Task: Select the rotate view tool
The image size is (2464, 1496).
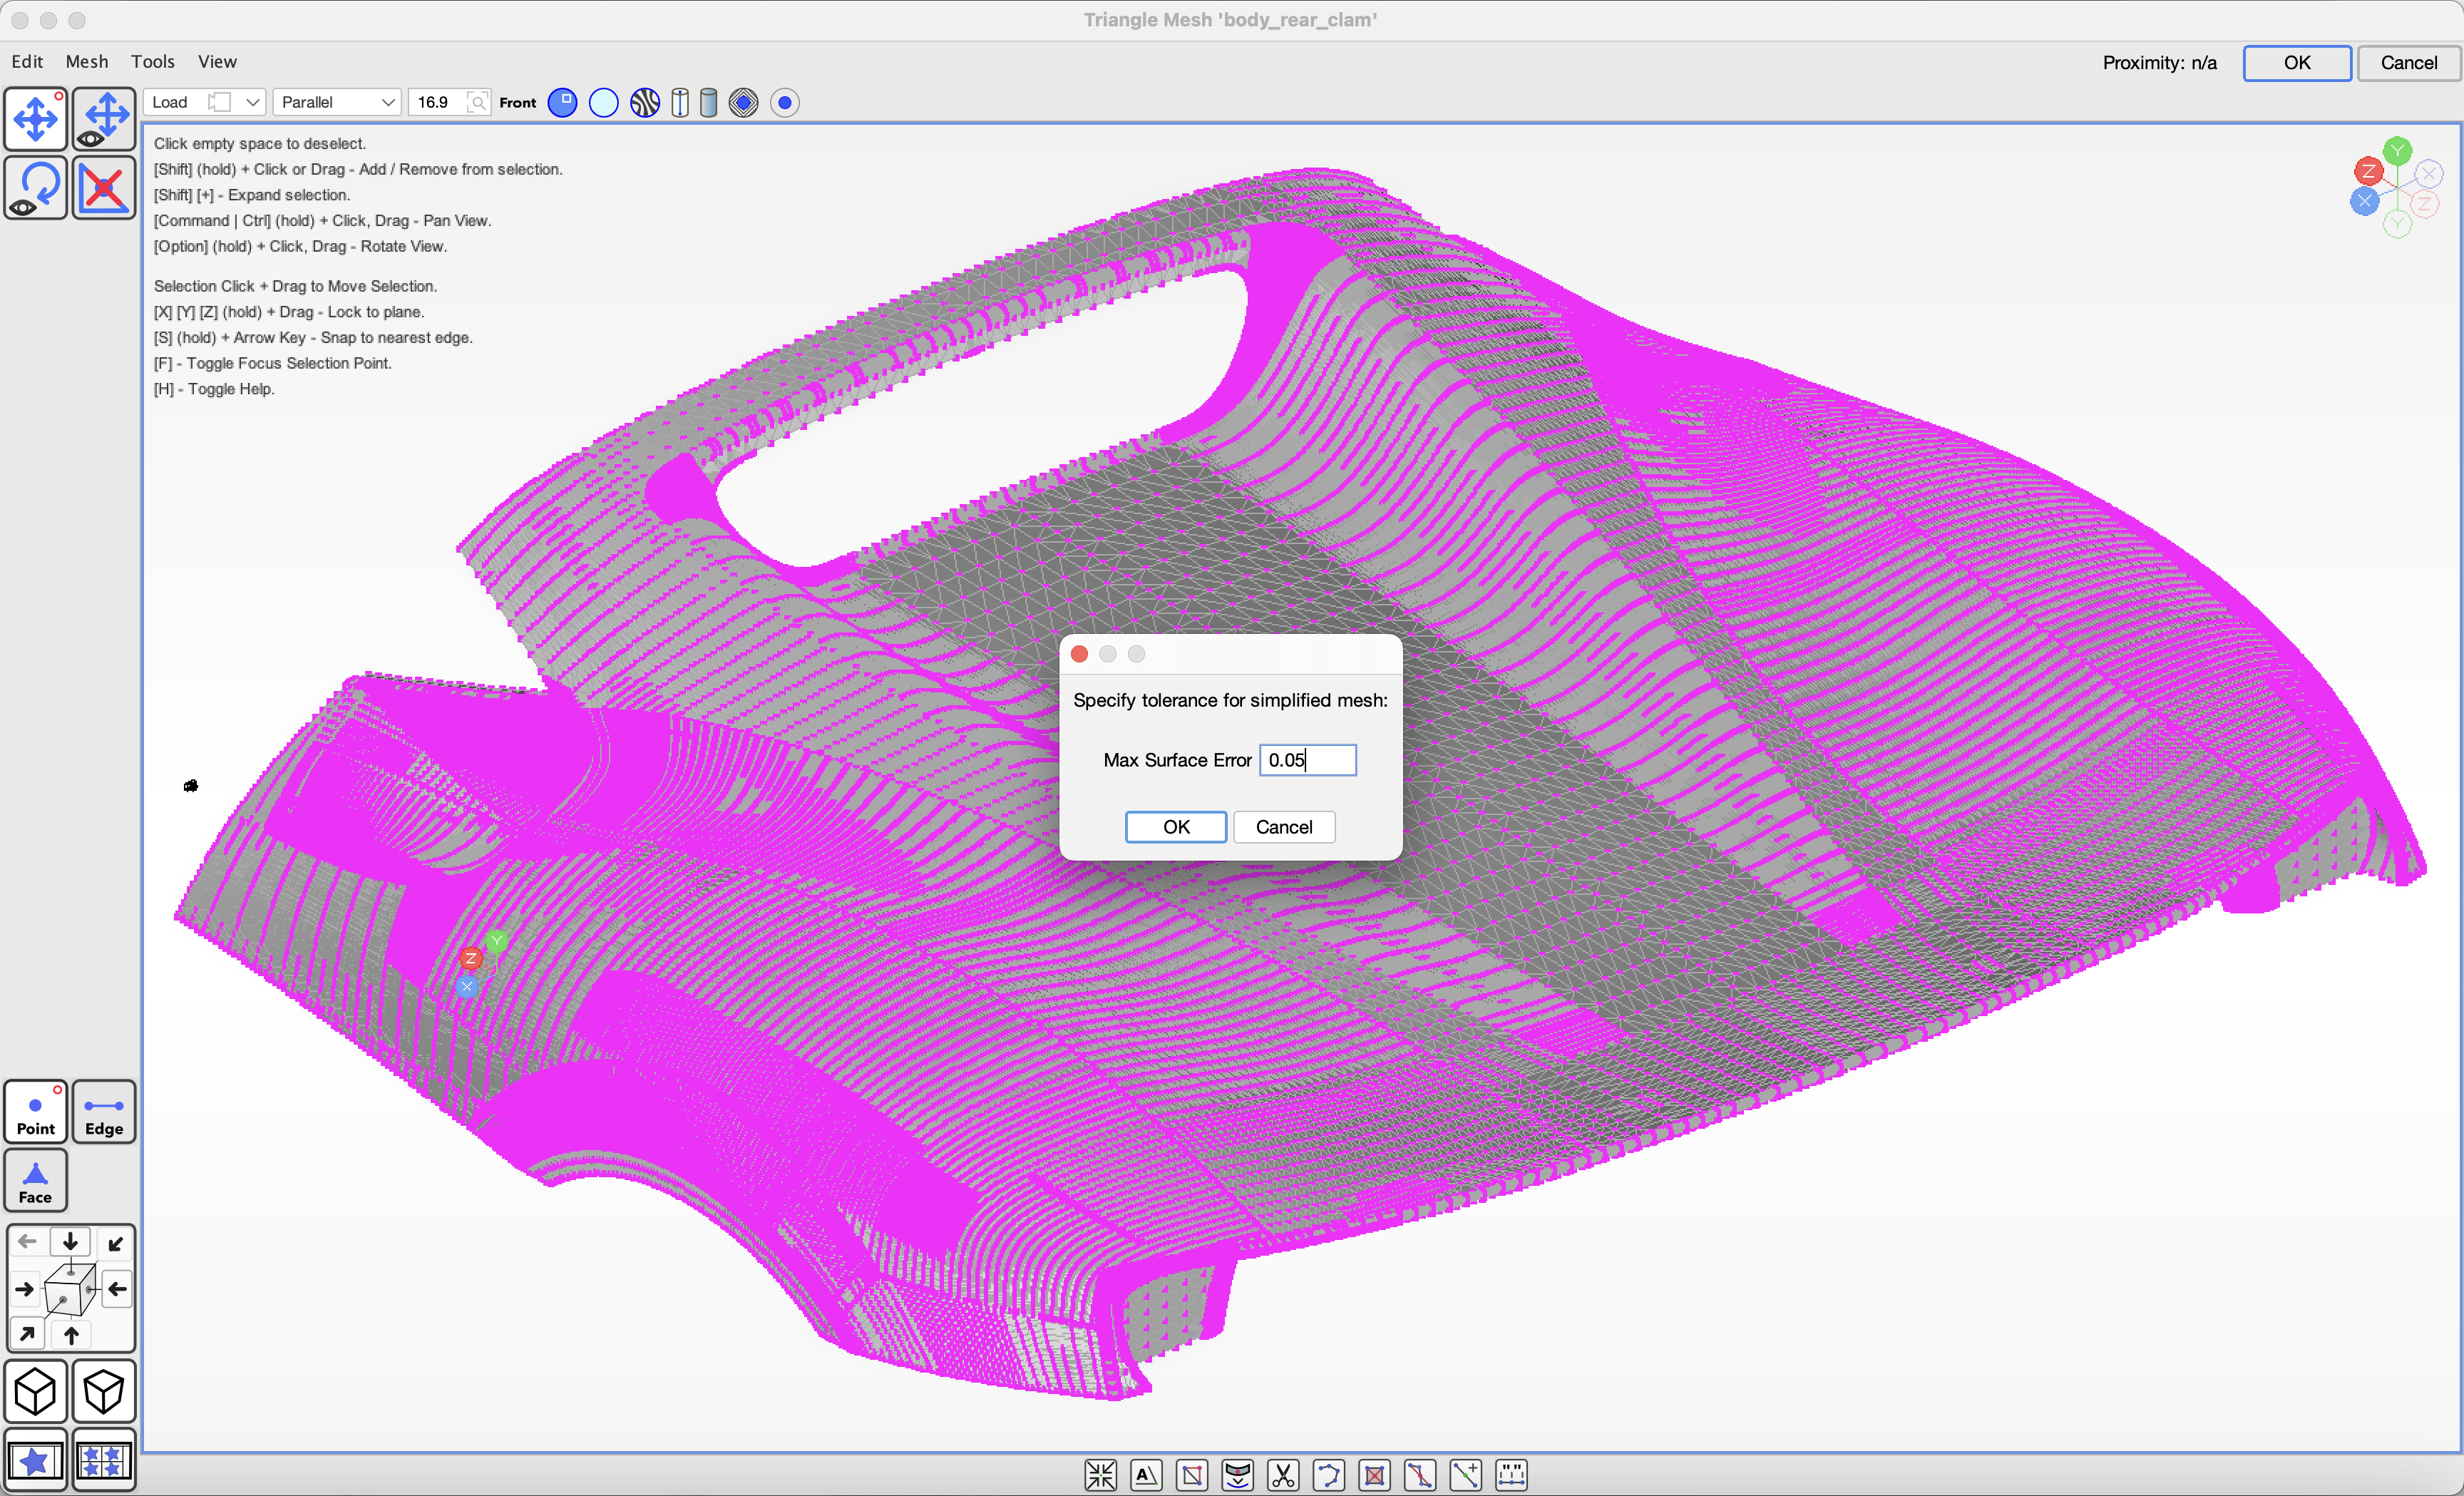Action: 36,188
